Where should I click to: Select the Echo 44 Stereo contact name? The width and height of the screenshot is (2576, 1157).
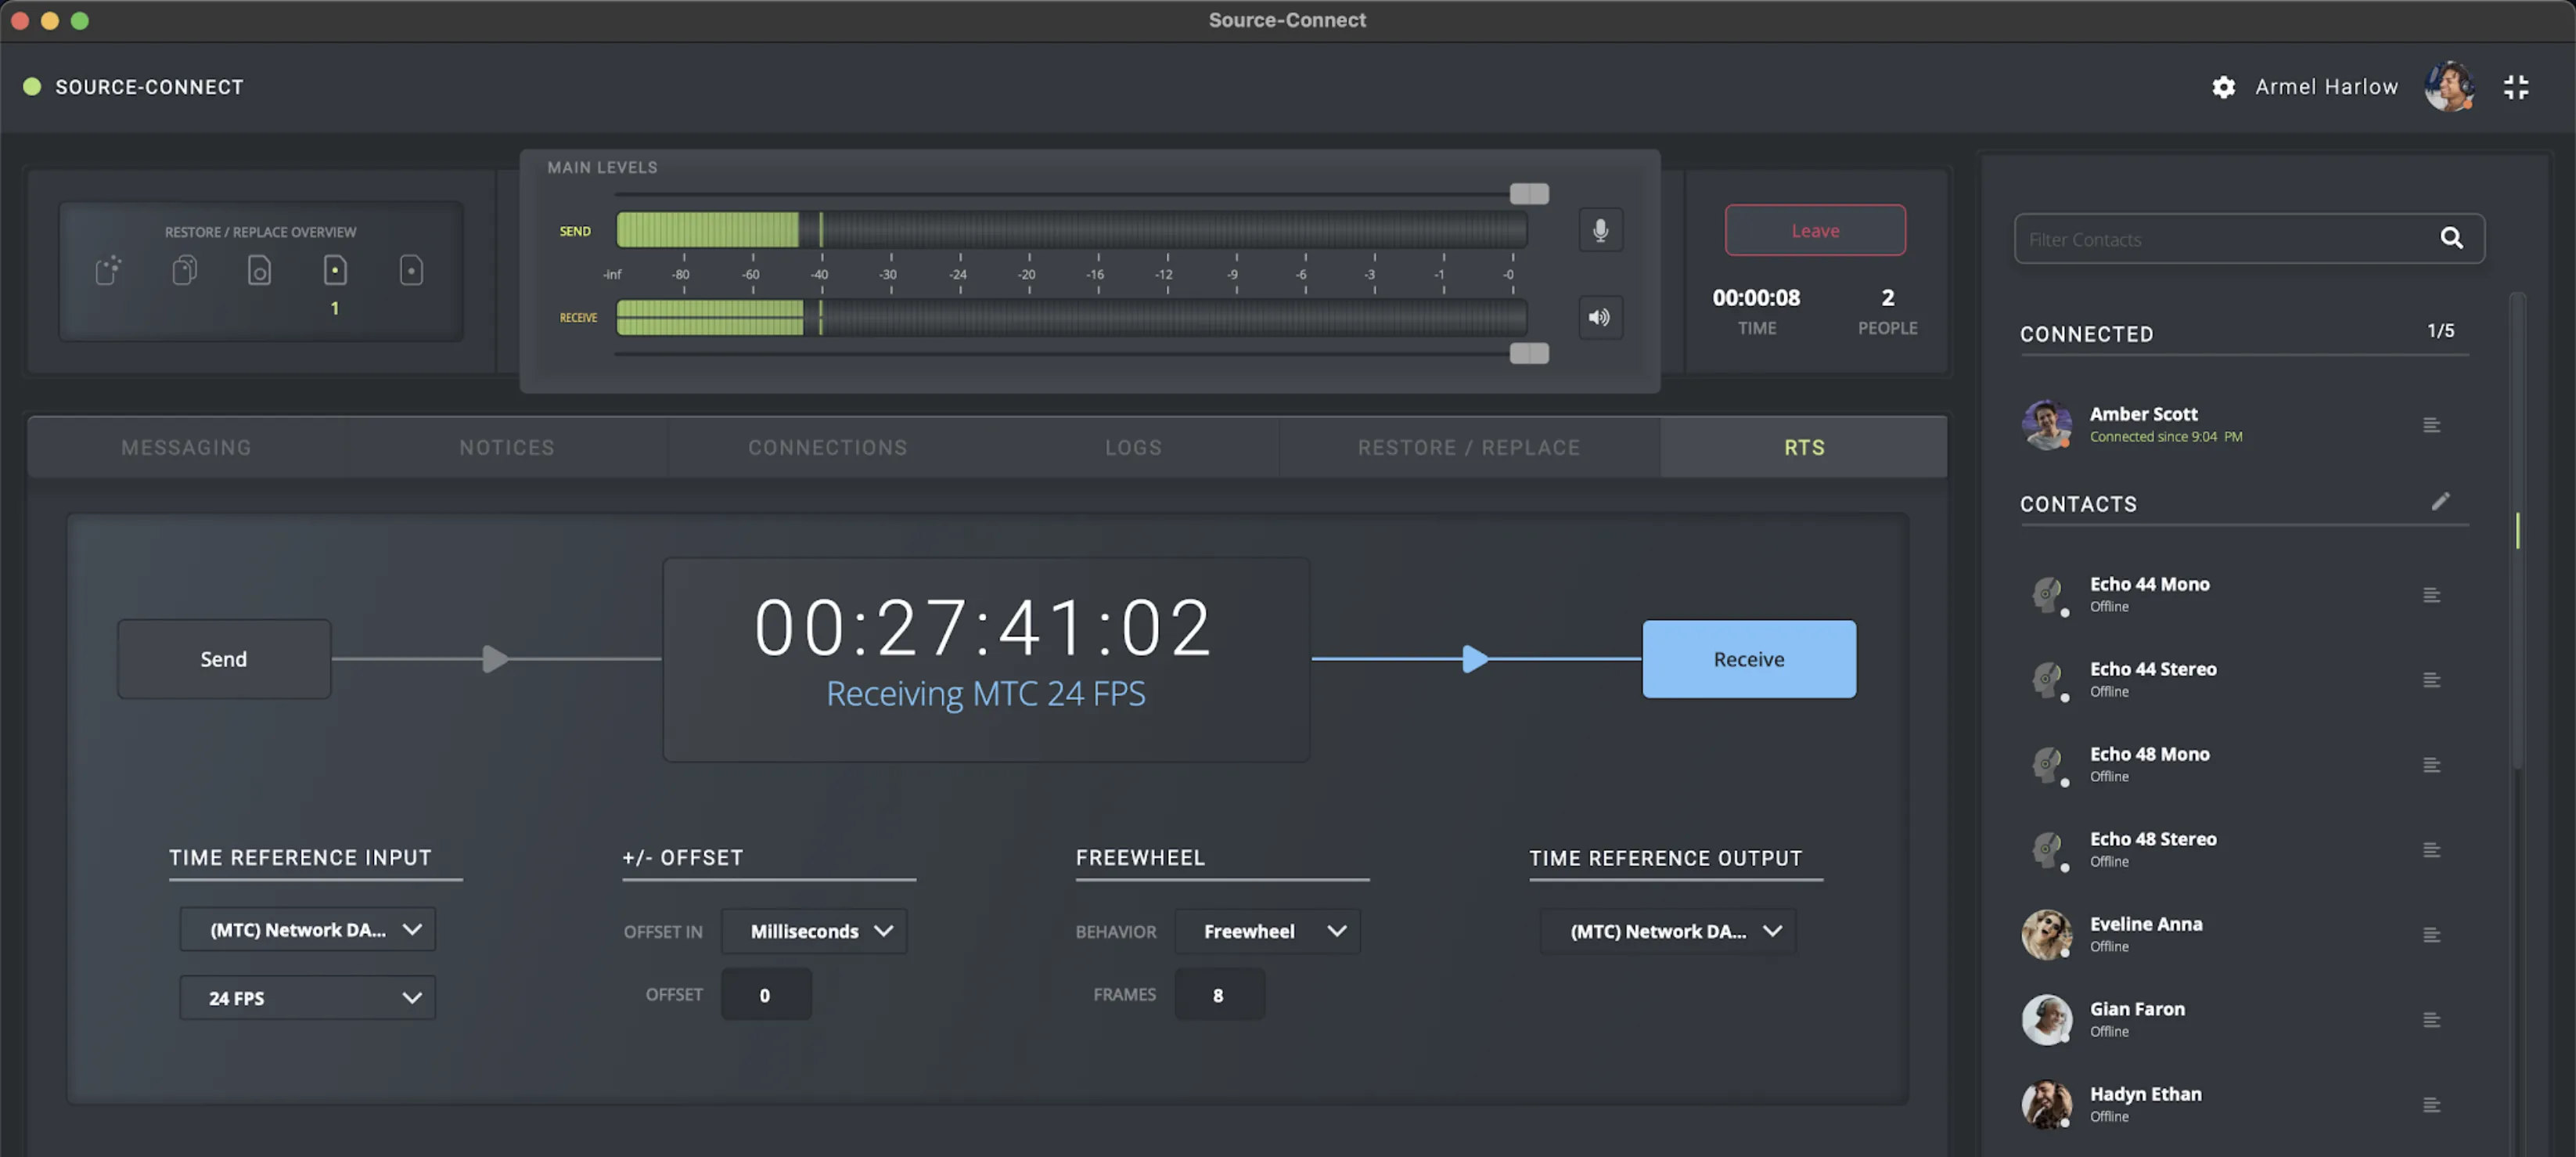tap(2153, 669)
